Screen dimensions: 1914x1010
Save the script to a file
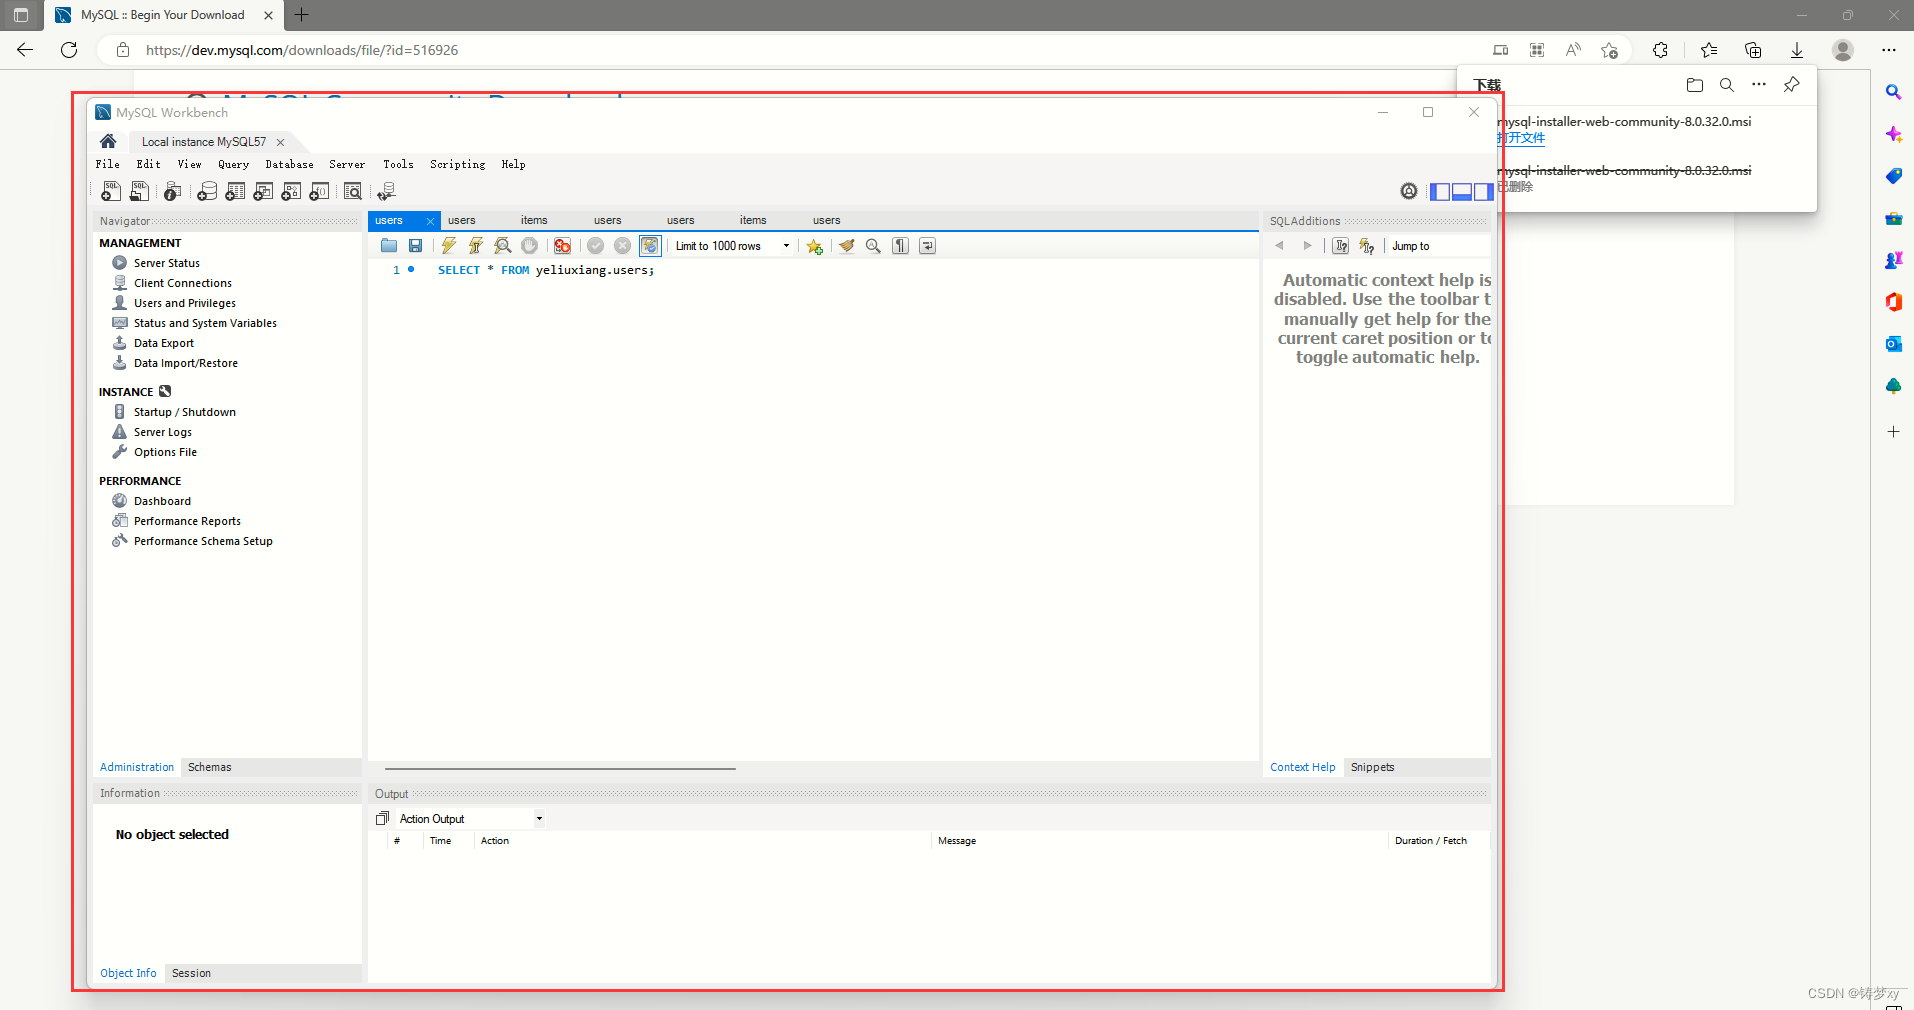pyautogui.click(x=415, y=246)
